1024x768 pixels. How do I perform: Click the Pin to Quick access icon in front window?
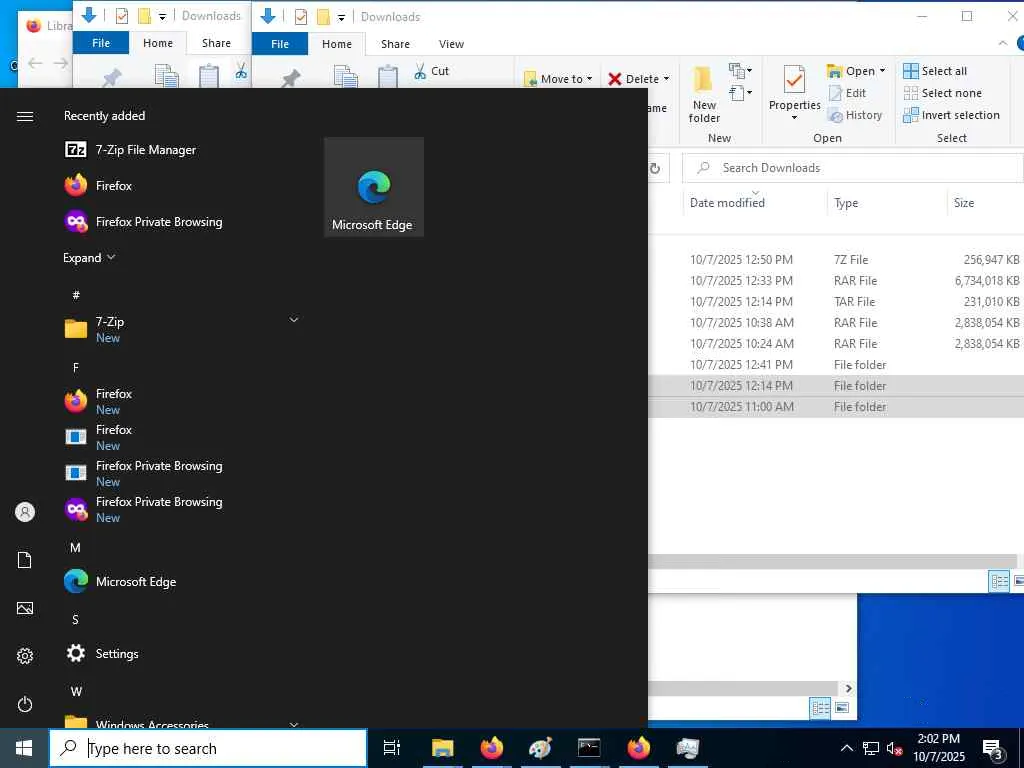(x=290, y=80)
